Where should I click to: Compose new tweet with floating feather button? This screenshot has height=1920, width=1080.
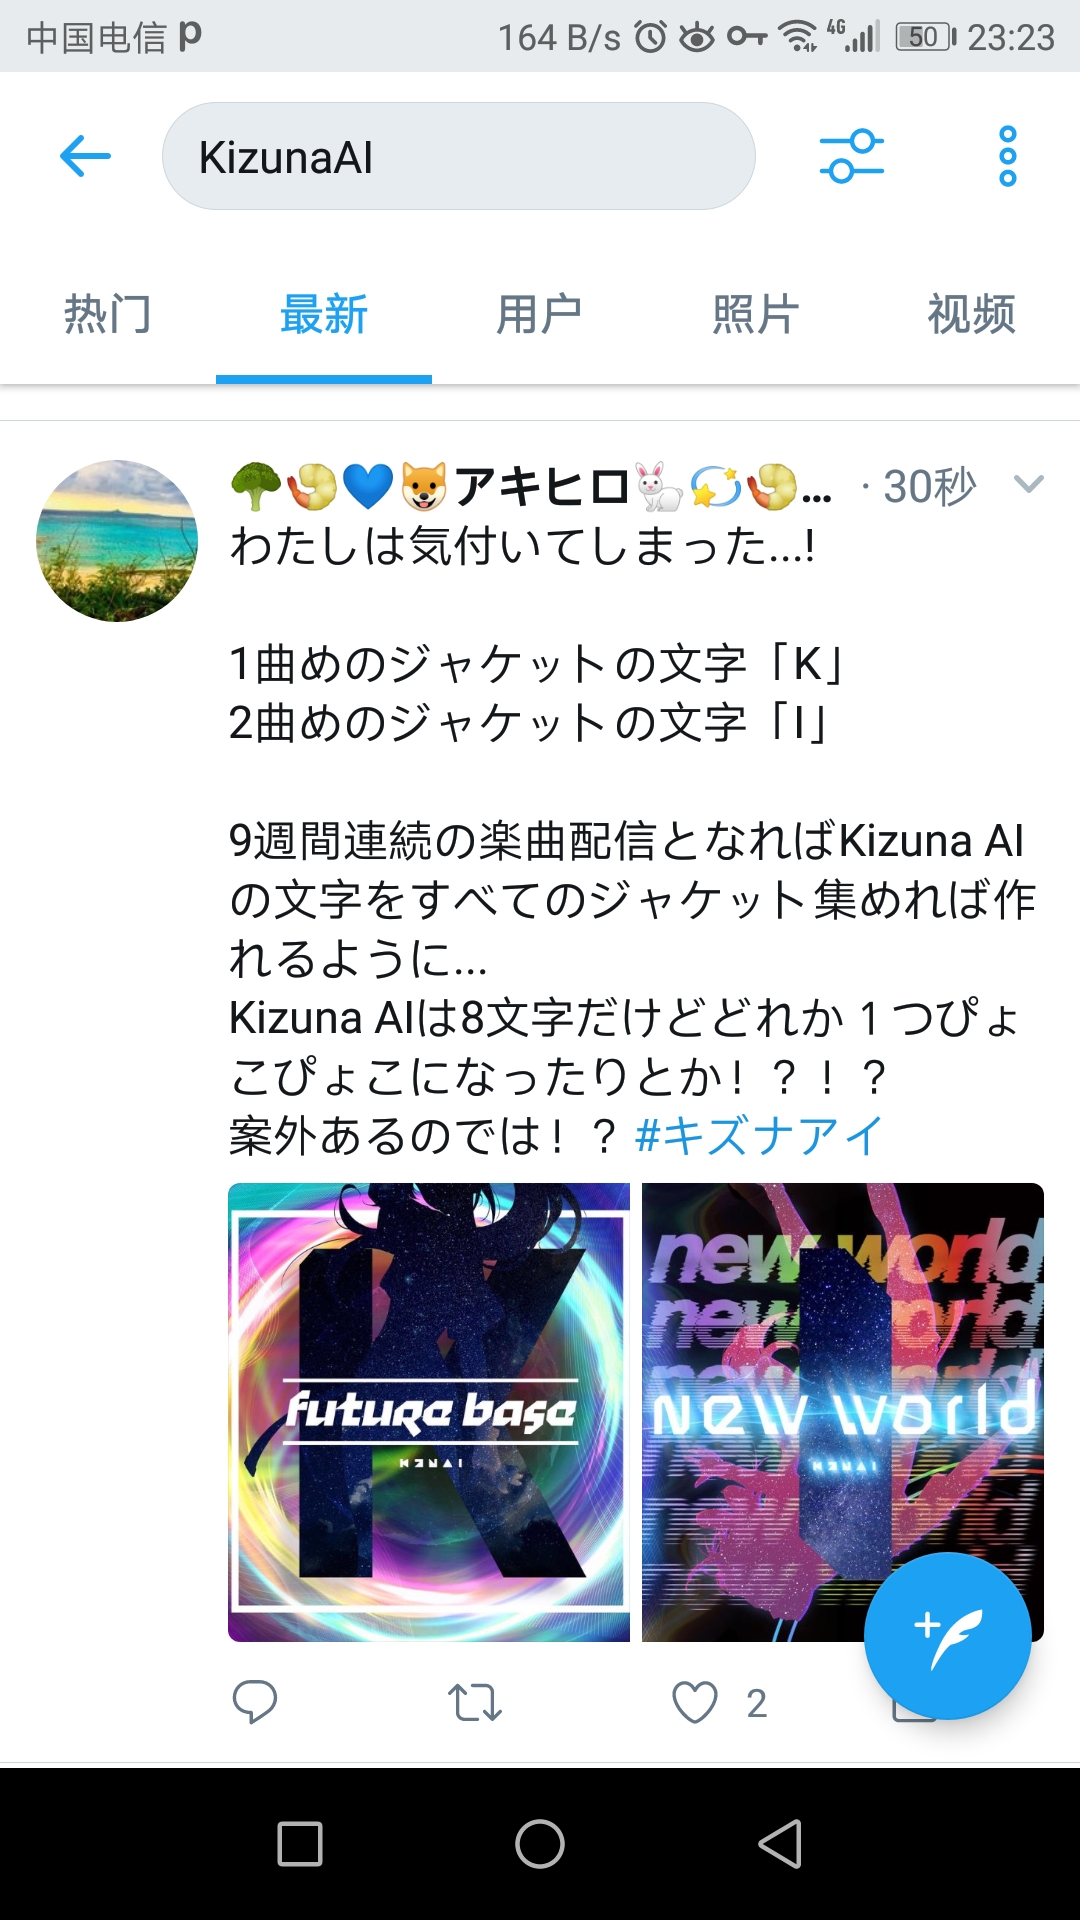point(947,1636)
